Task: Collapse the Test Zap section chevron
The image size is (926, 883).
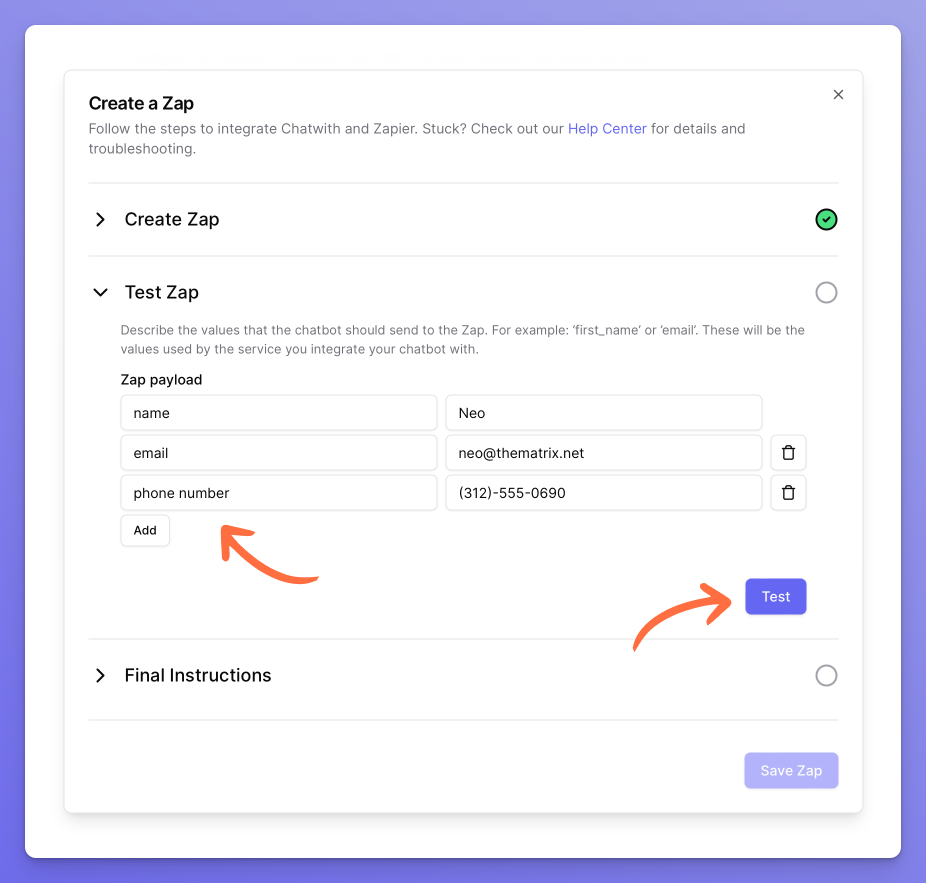Action: point(100,293)
